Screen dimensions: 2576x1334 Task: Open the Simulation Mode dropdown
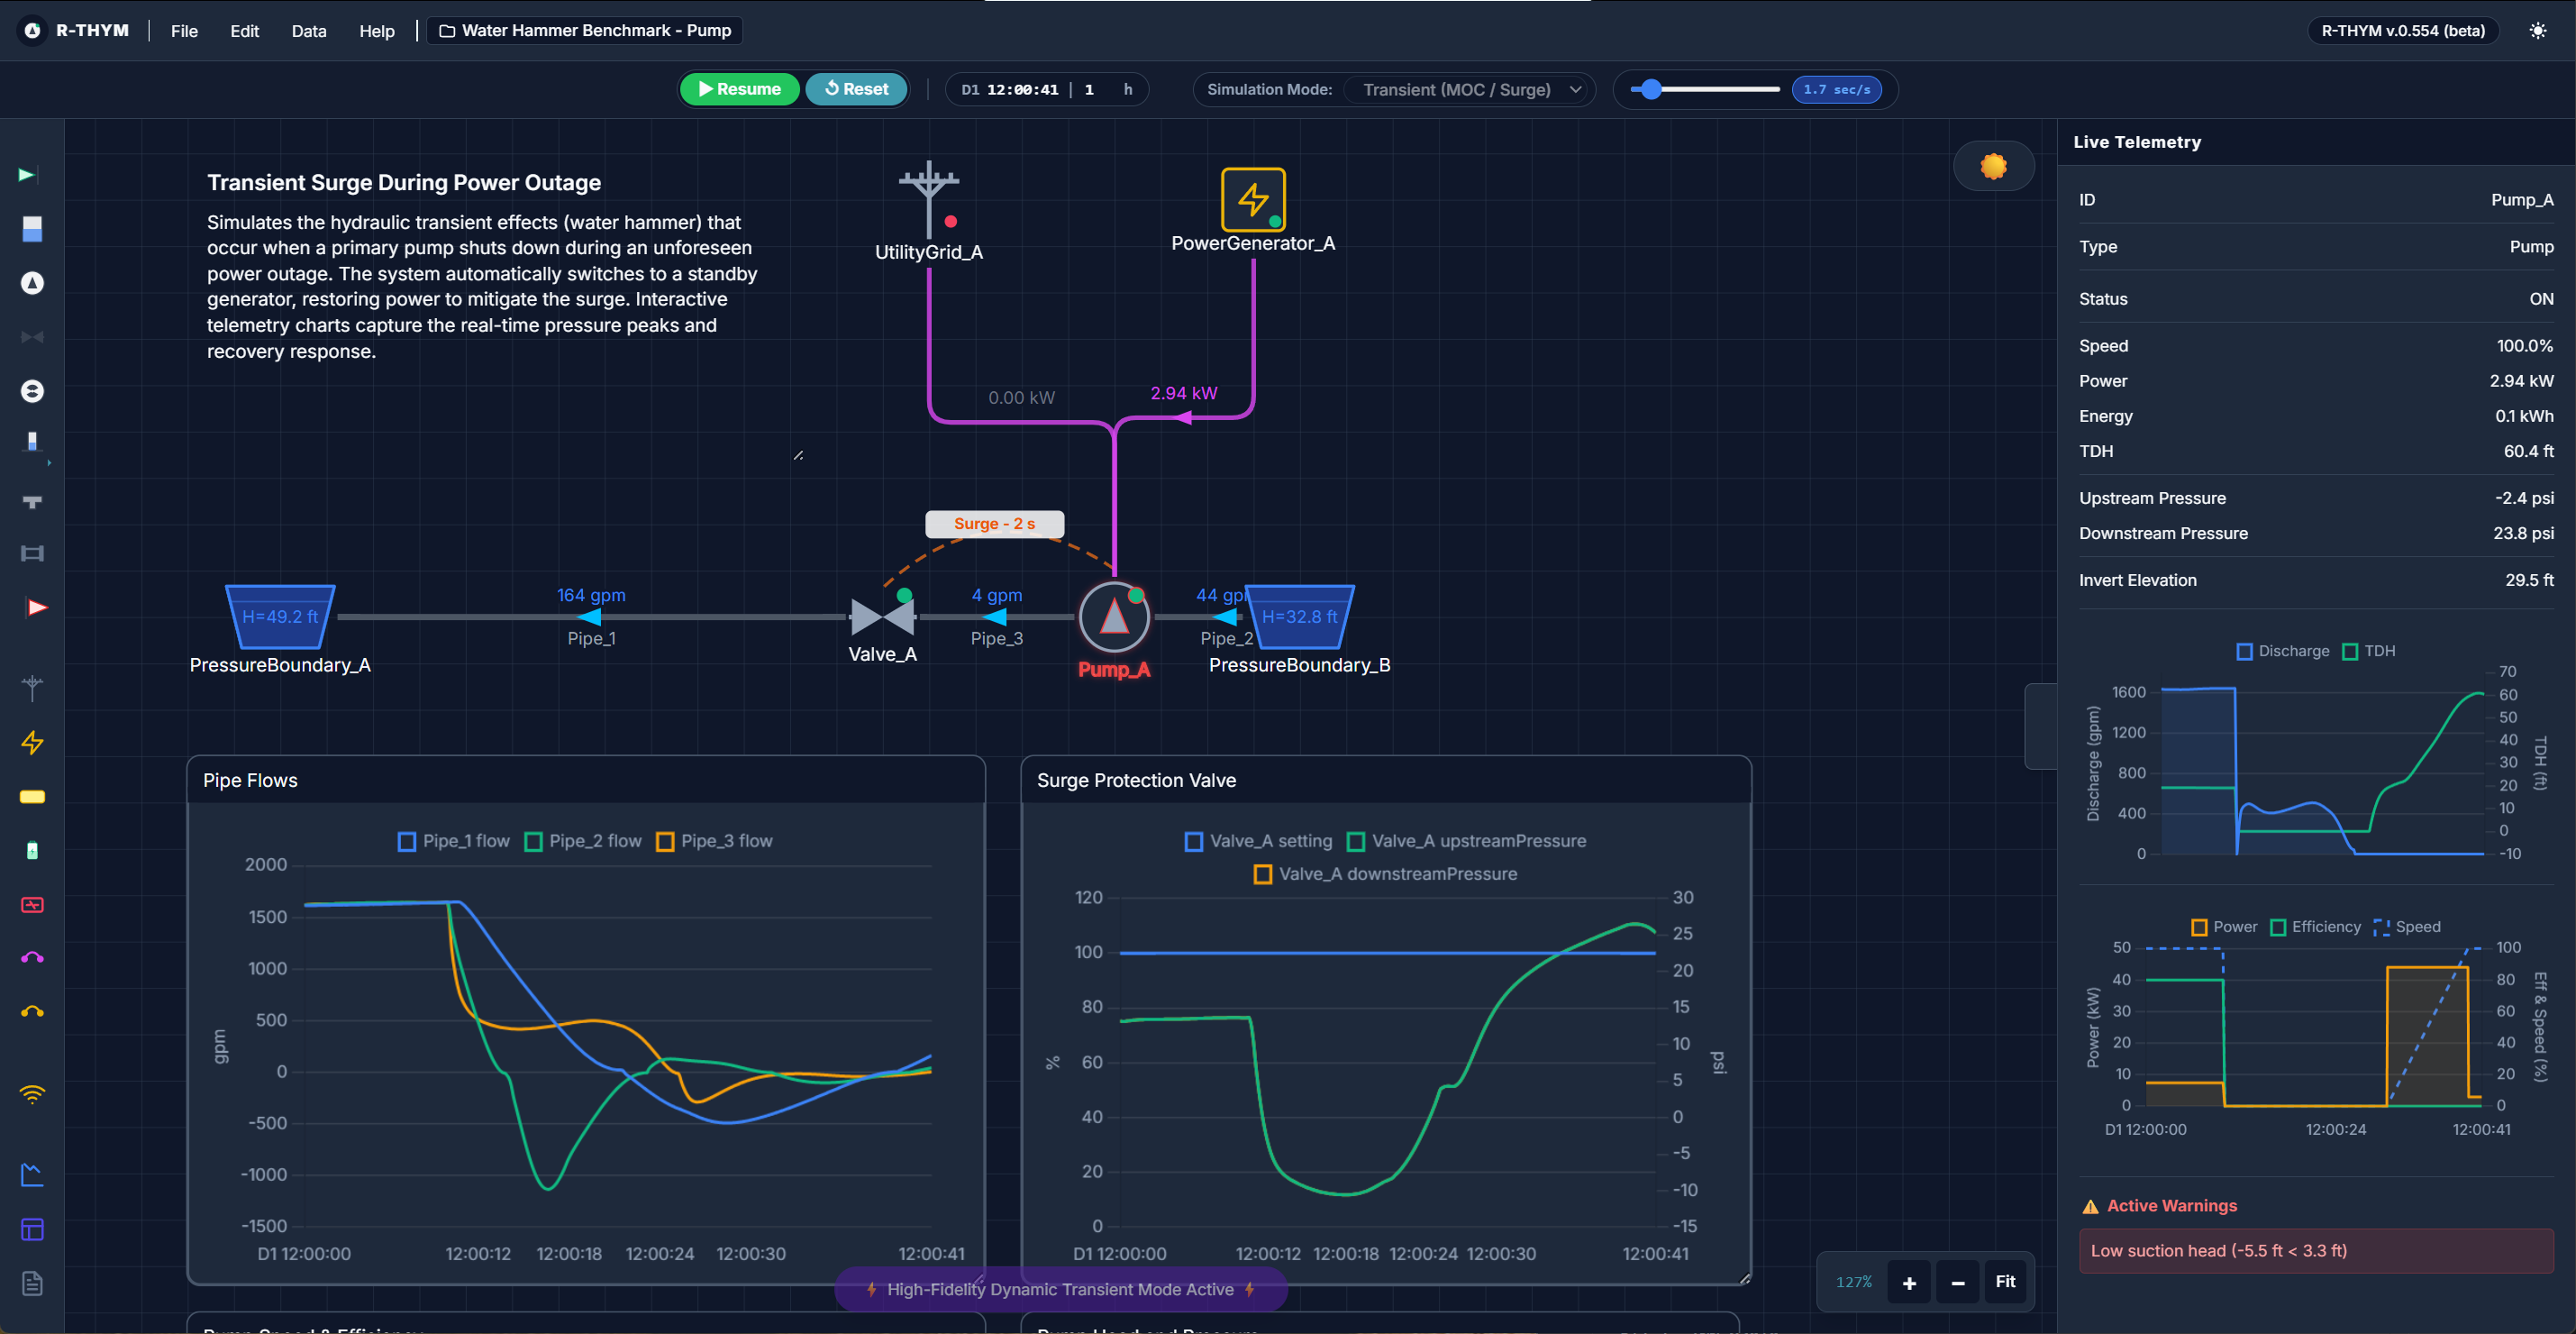tap(1467, 90)
